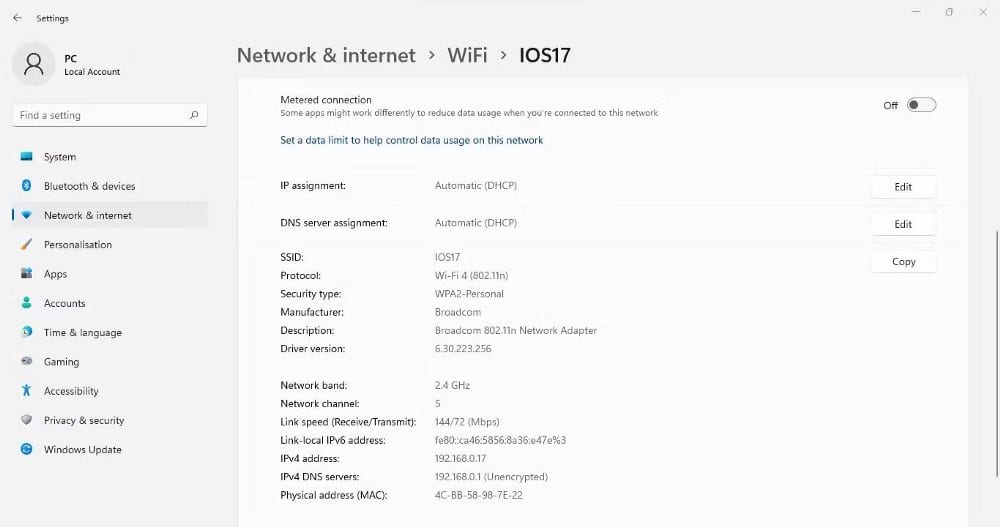Open Bluetooth & devices icon

(x=26, y=186)
